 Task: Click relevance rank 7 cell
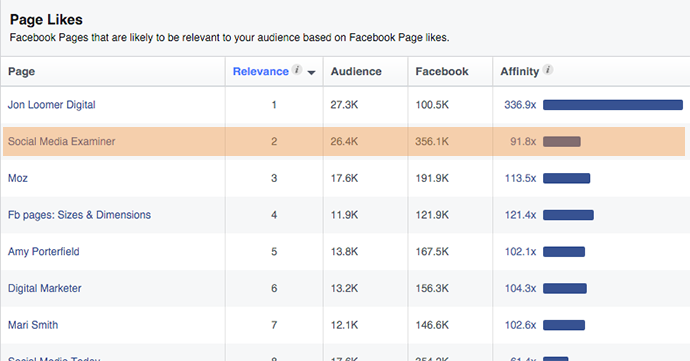(x=274, y=325)
